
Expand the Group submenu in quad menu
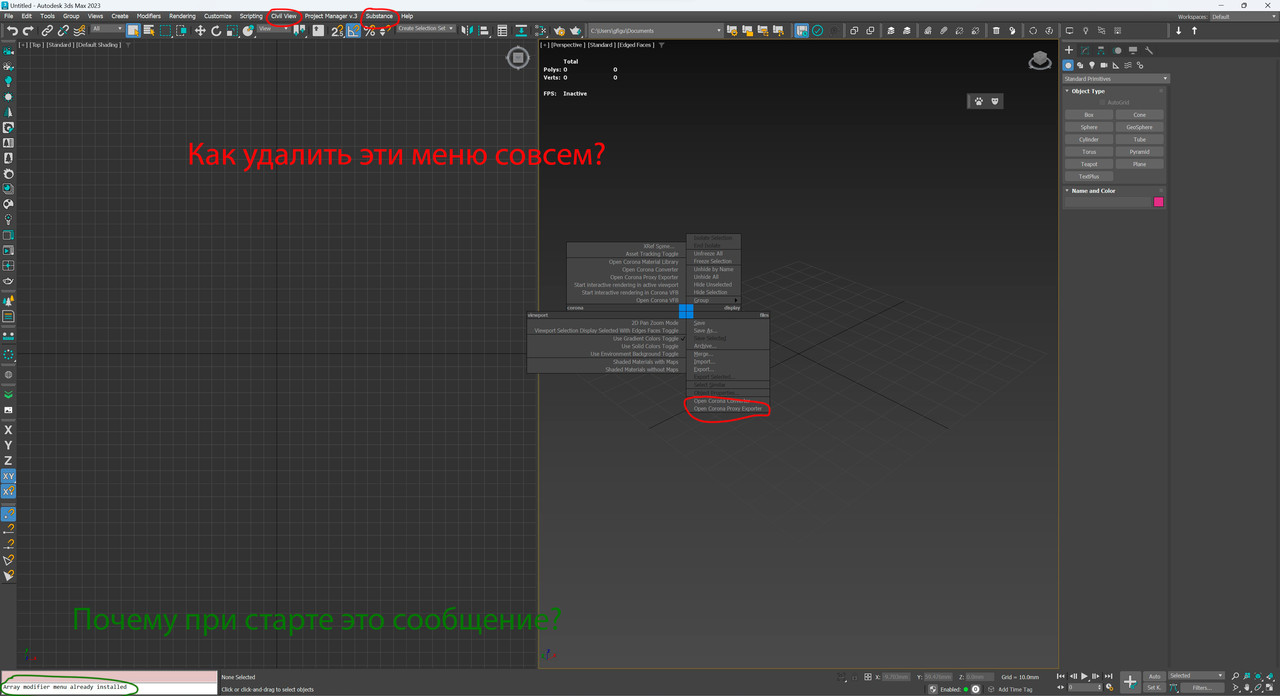715,300
